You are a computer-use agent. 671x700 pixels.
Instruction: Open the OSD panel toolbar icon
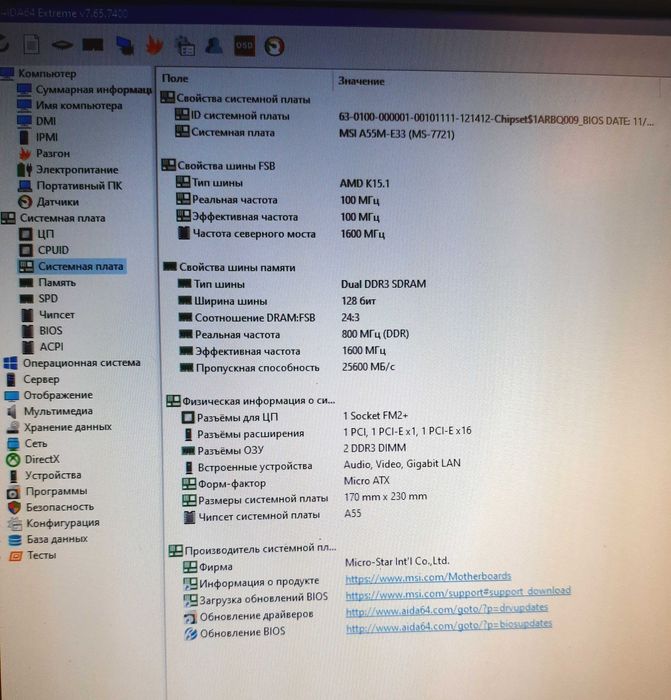[244, 46]
